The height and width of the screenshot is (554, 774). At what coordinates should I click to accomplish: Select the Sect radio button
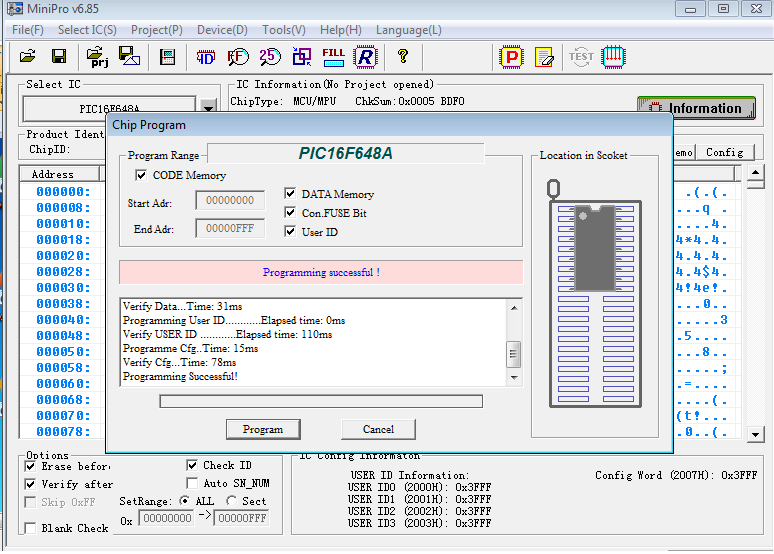232,501
